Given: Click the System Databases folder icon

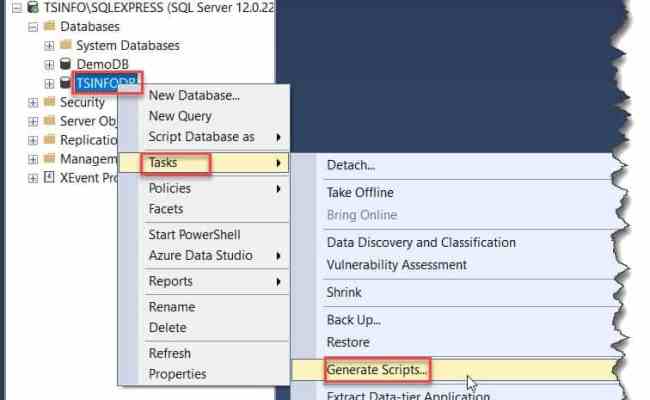Looking at the screenshot, I should tap(65, 44).
